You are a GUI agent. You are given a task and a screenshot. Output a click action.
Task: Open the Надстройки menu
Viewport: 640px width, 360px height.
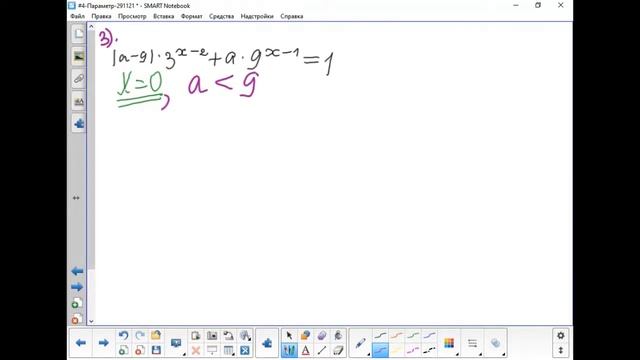257,16
